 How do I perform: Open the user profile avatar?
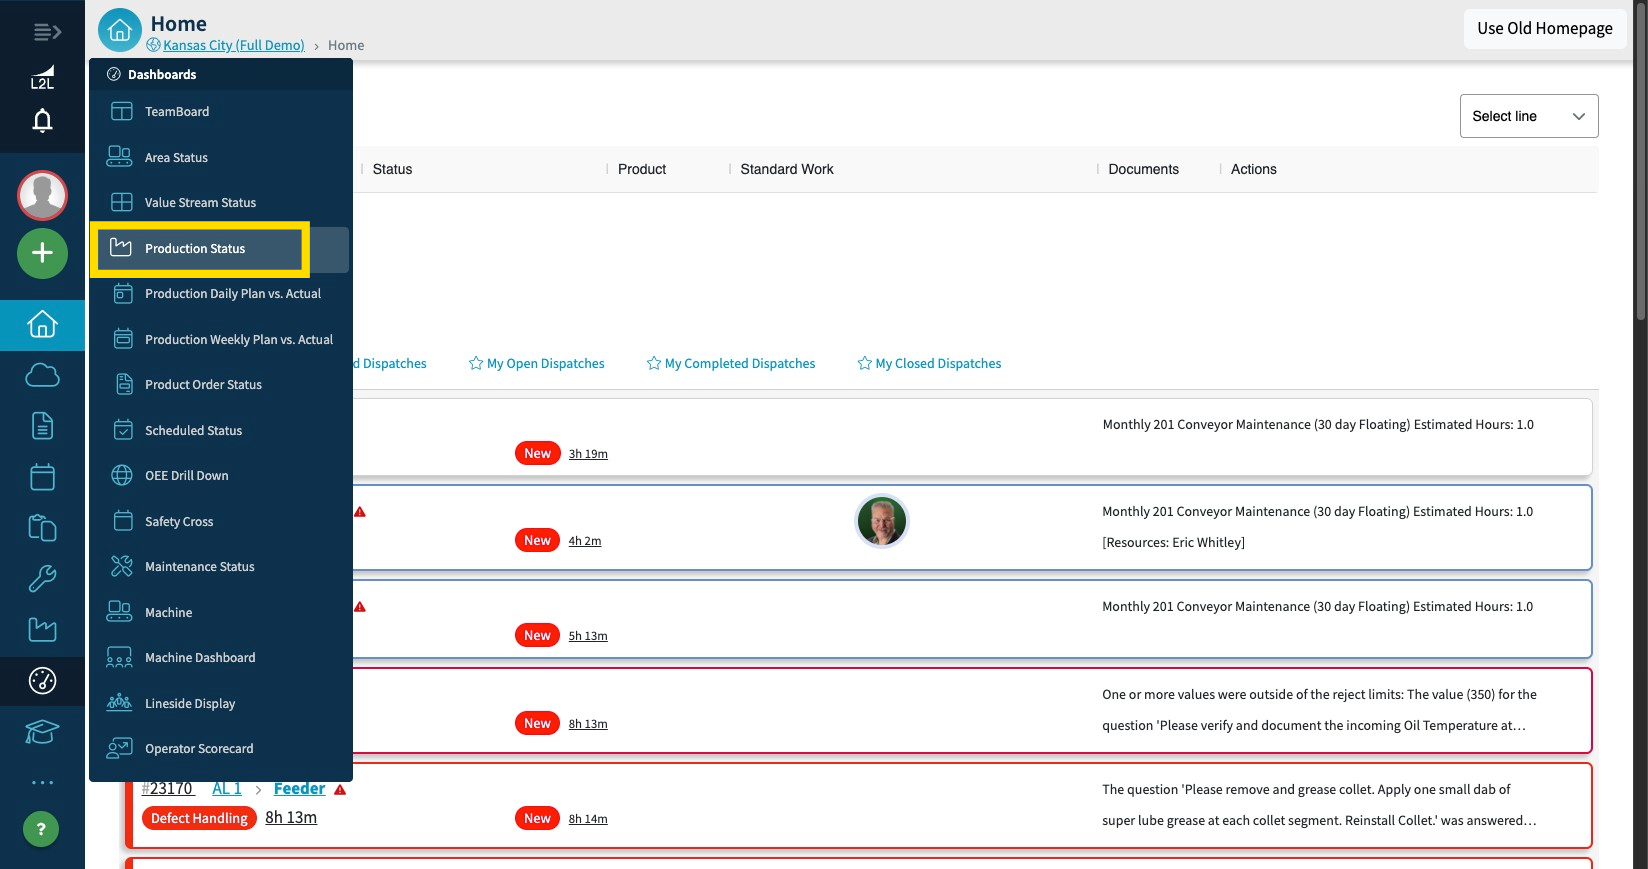click(42, 195)
